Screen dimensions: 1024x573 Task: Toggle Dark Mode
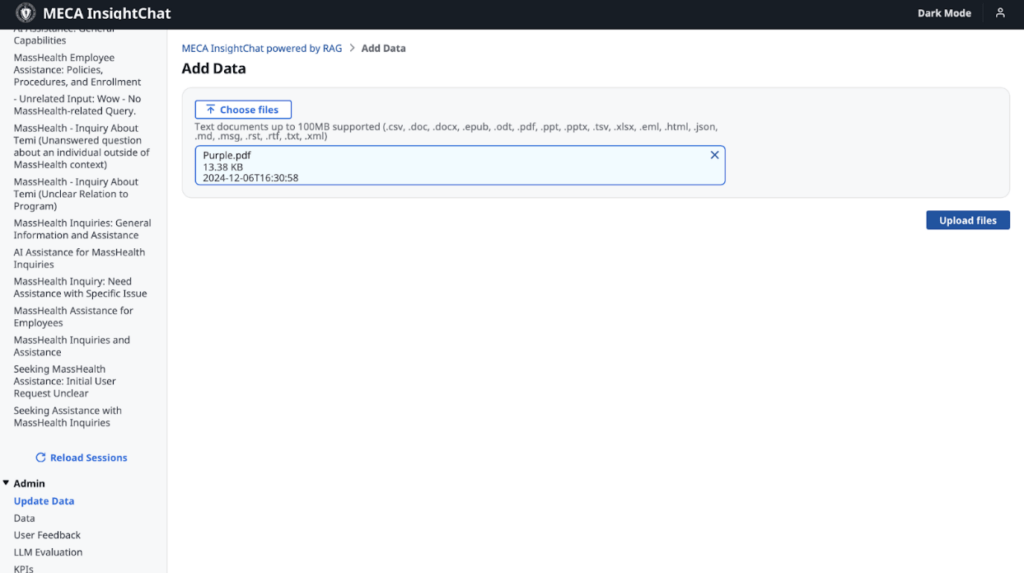(944, 13)
